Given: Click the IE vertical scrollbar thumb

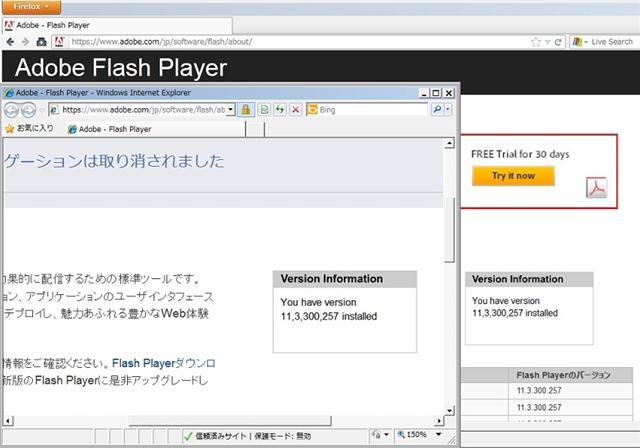Looking at the screenshot, I should (x=449, y=229).
